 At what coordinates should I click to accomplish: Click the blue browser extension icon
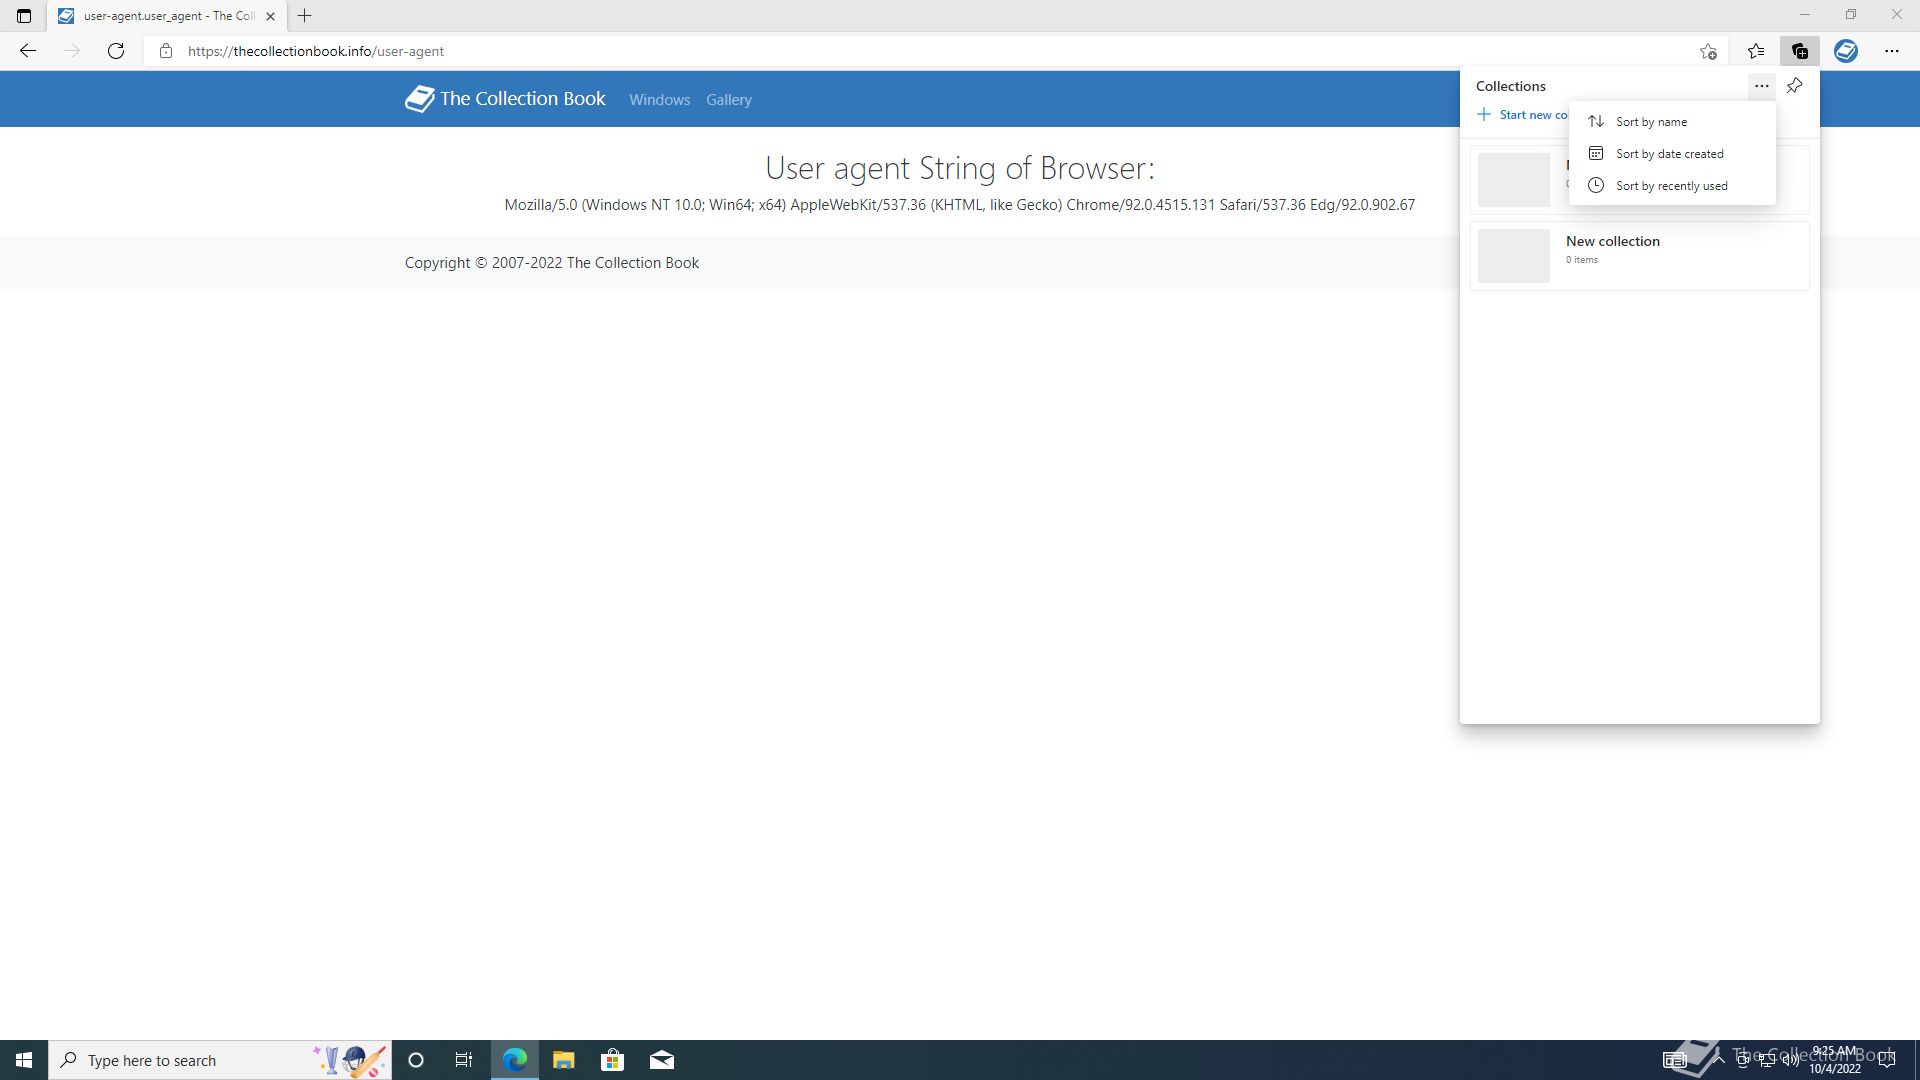coord(1846,51)
